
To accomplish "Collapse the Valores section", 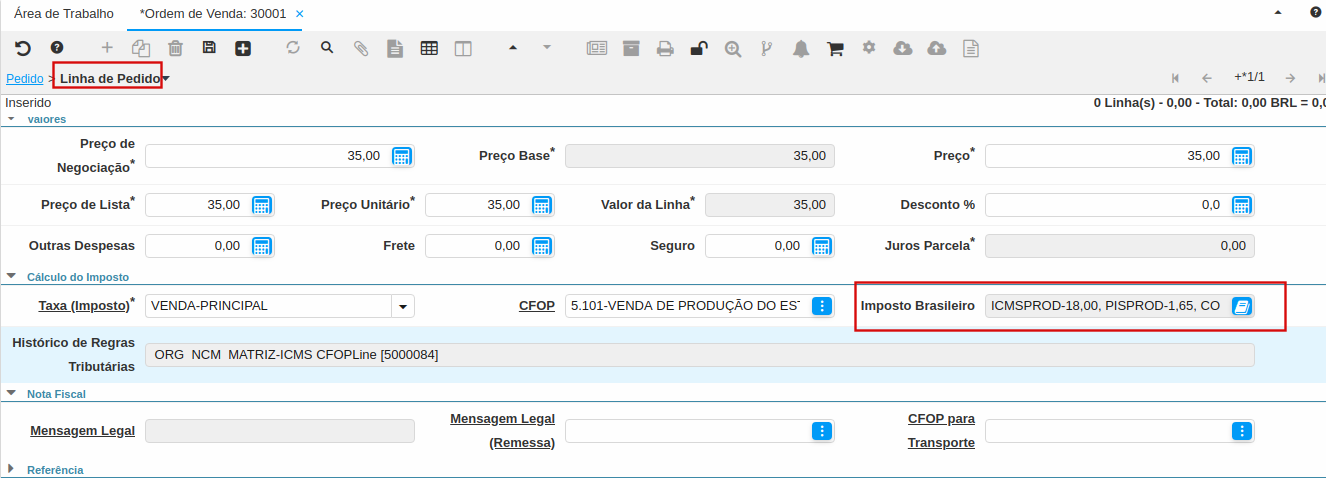I will pyautogui.click(x=11, y=119).
